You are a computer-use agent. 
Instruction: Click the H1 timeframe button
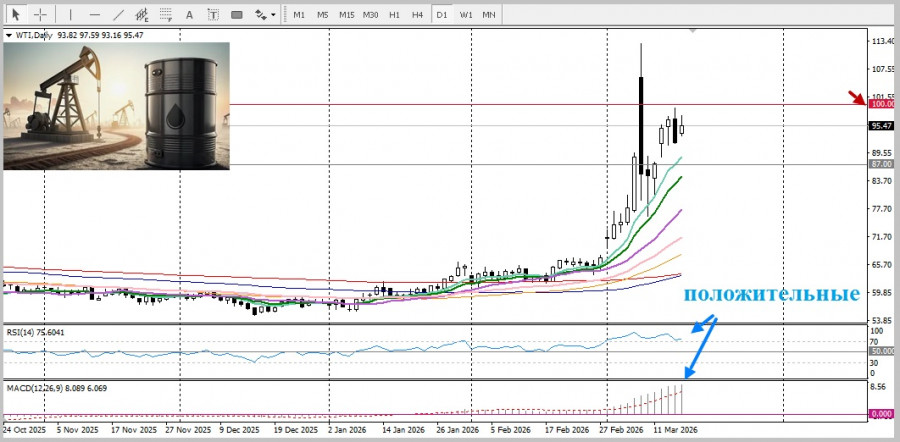pyautogui.click(x=395, y=15)
